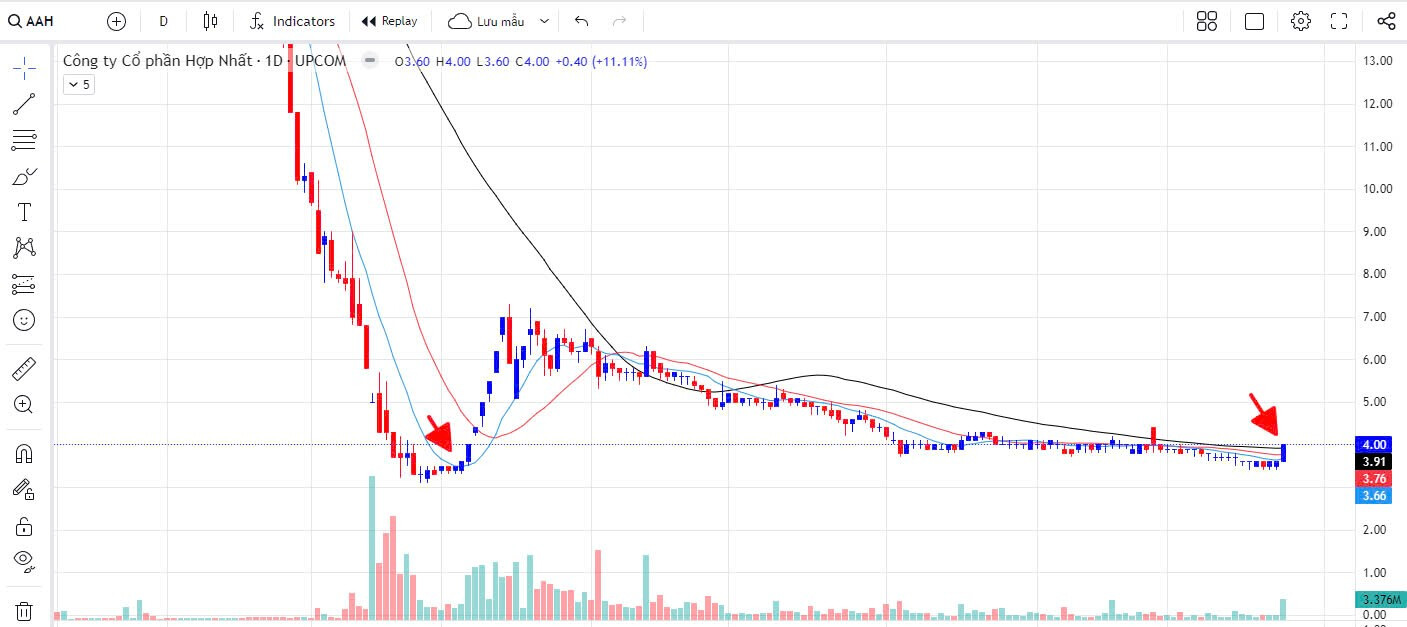The image size is (1407, 627).
Task: Click the 13.00 price axis label
Action: (1377, 61)
